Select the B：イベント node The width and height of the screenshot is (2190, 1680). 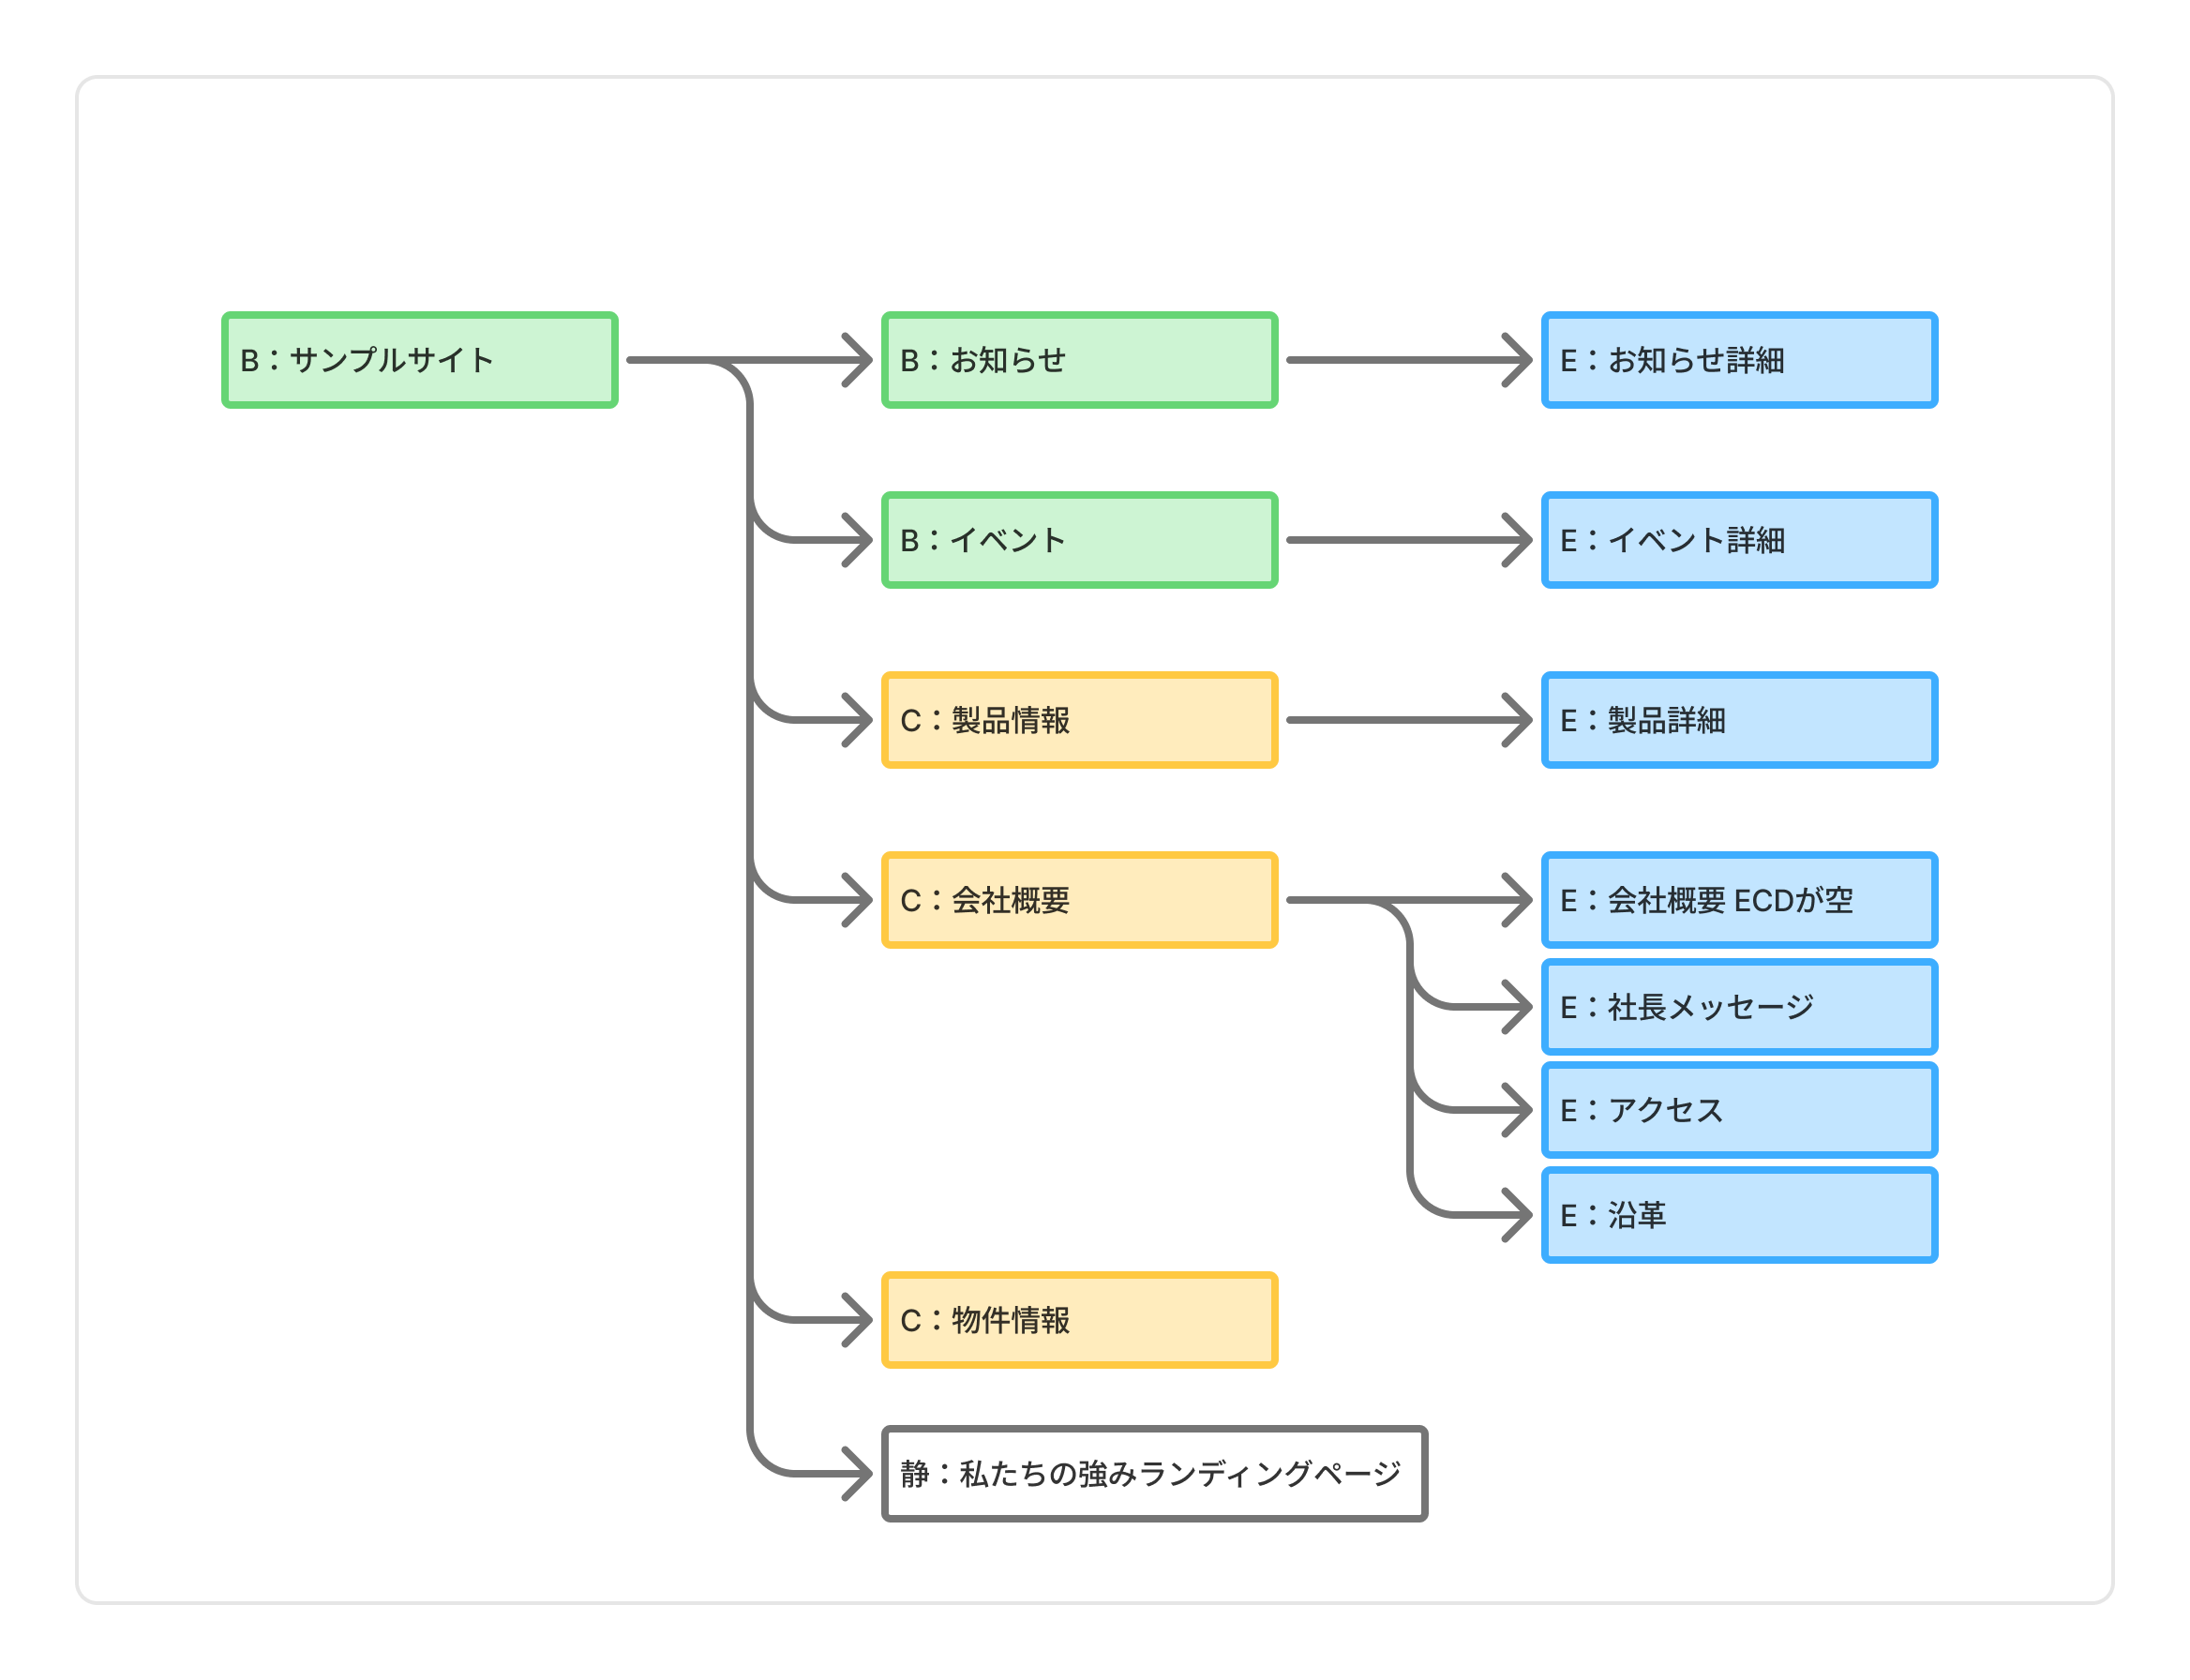pyautogui.click(x=1079, y=540)
